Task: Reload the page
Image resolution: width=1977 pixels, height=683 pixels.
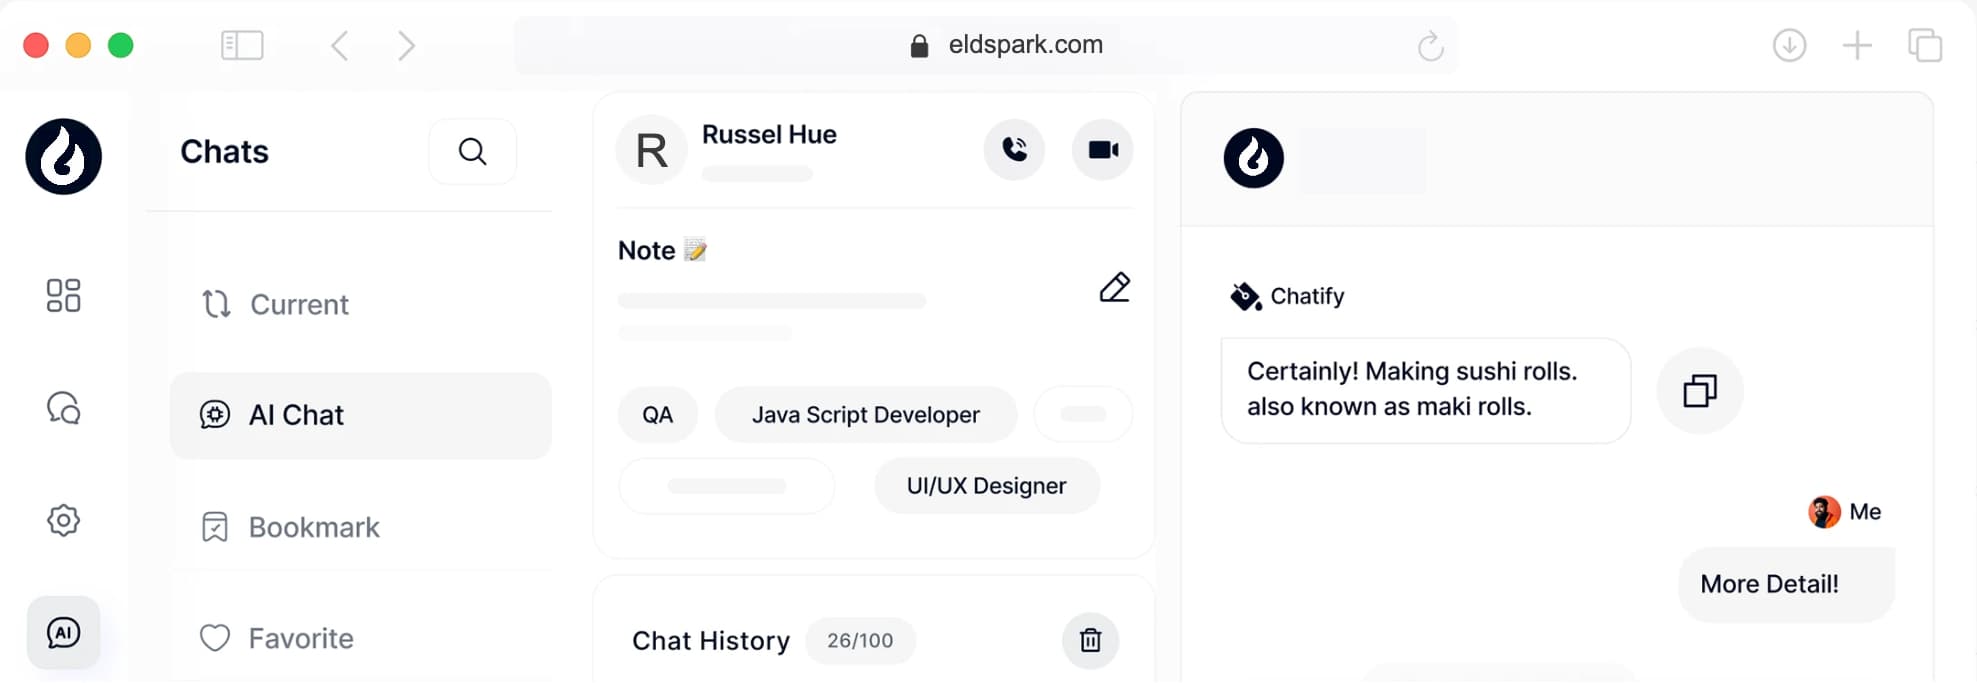Action: click(x=1430, y=45)
